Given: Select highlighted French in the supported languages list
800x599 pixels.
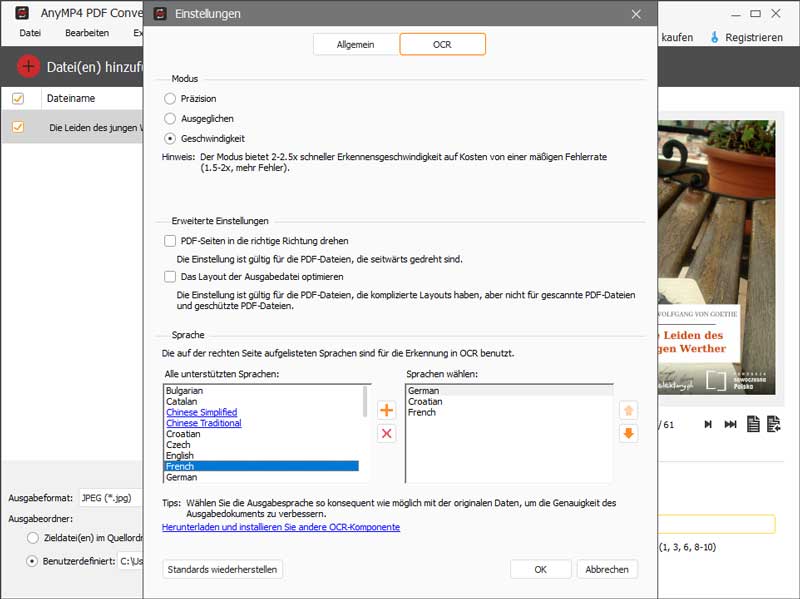Looking at the screenshot, I should [262, 466].
